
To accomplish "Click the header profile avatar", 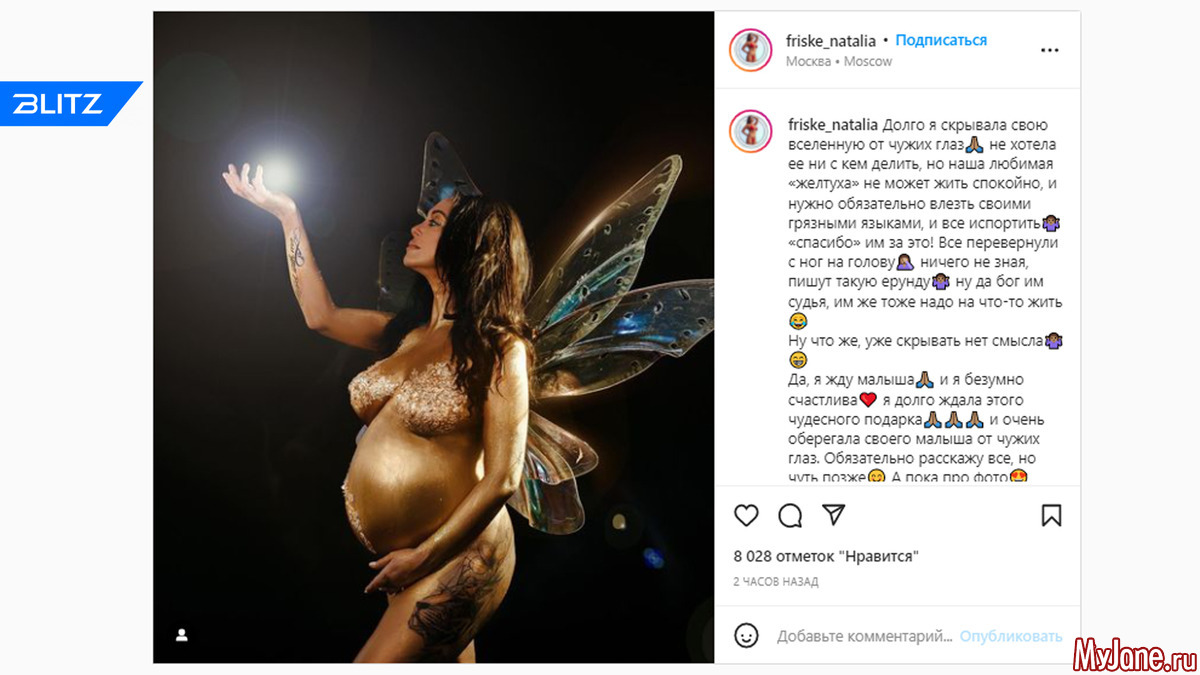I will pyautogui.click(x=750, y=50).
